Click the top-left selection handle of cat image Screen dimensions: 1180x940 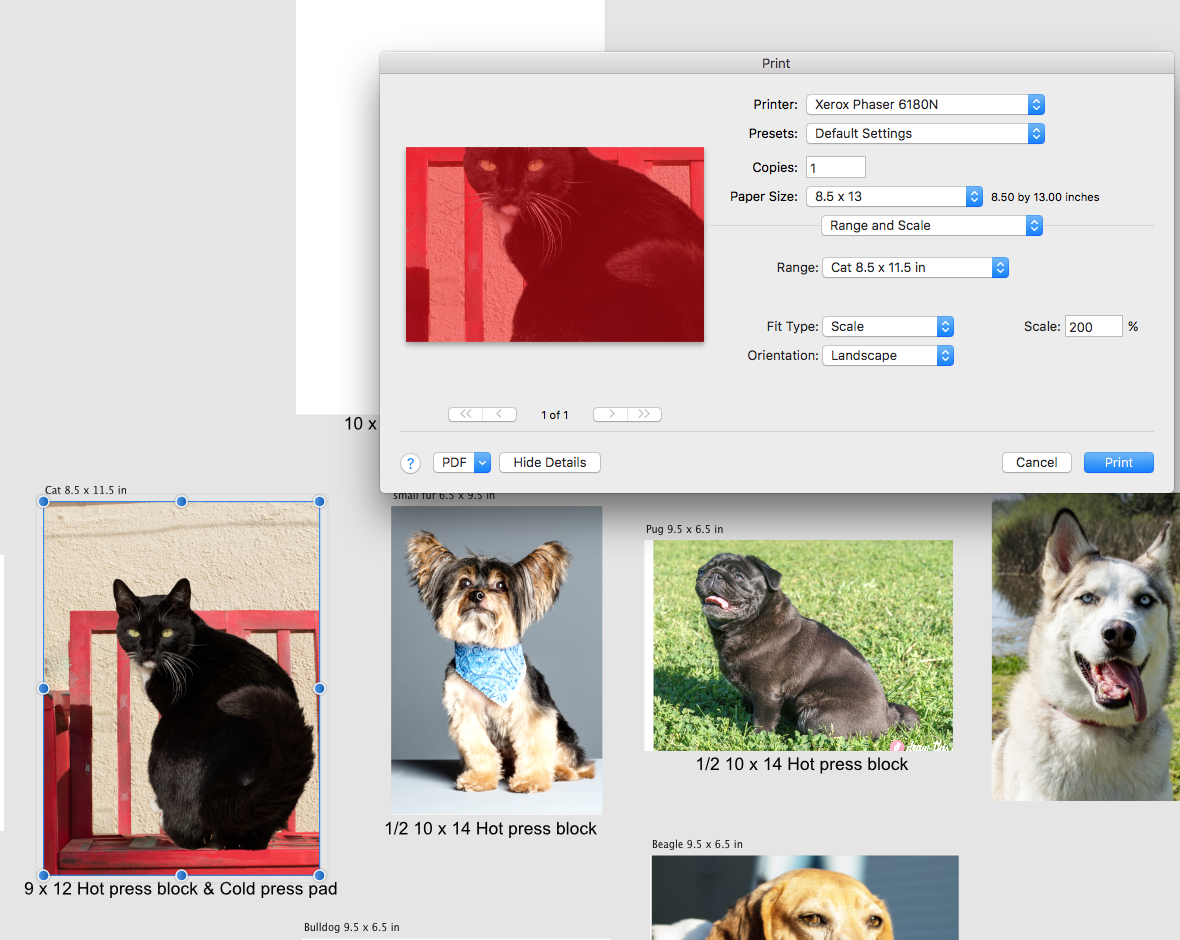44,501
